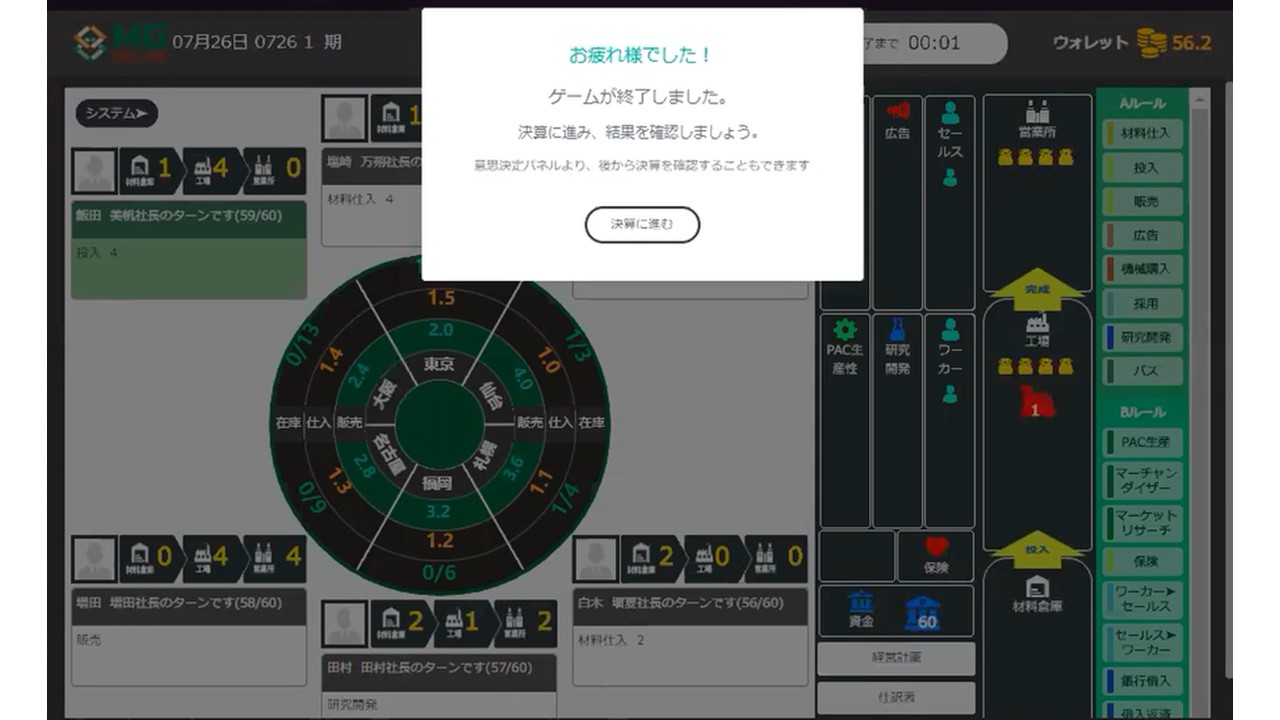Click the PAC生産性 gear icon
The width and height of the screenshot is (1280, 720).
click(845, 330)
